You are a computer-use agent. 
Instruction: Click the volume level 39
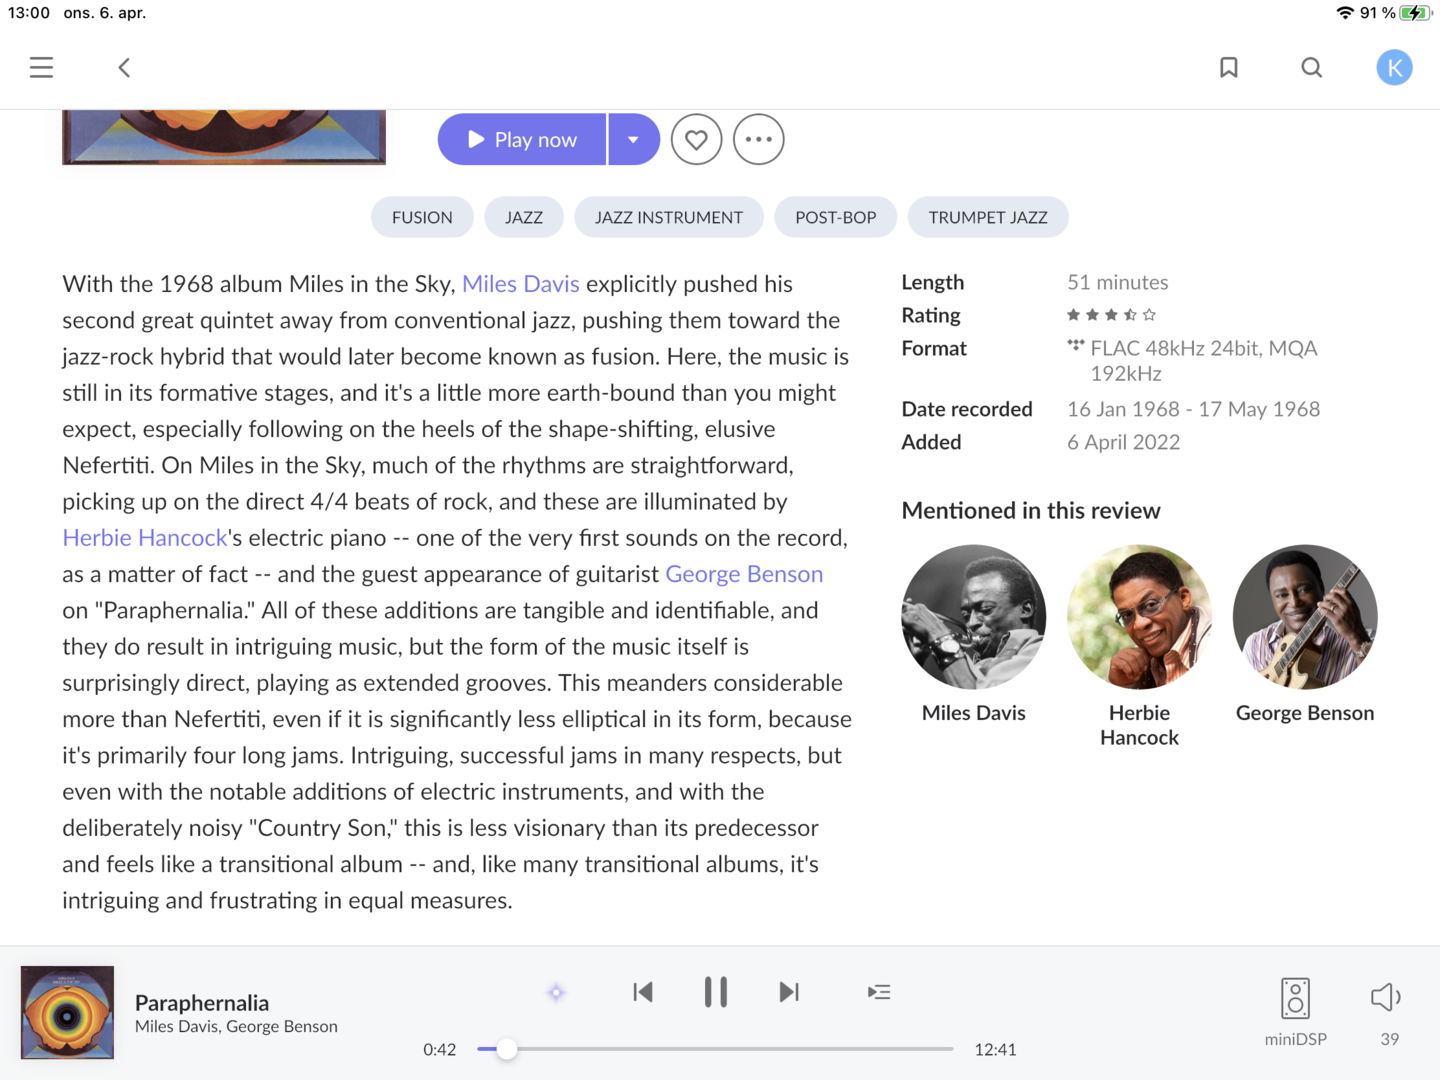click(1390, 1040)
